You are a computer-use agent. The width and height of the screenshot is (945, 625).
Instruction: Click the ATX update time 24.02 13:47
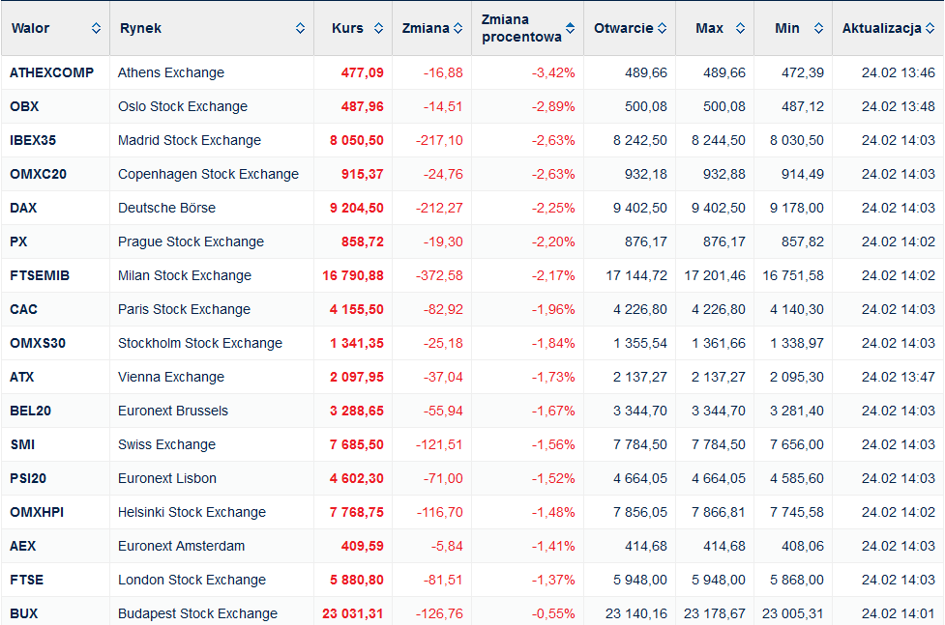(x=898, y=376)
